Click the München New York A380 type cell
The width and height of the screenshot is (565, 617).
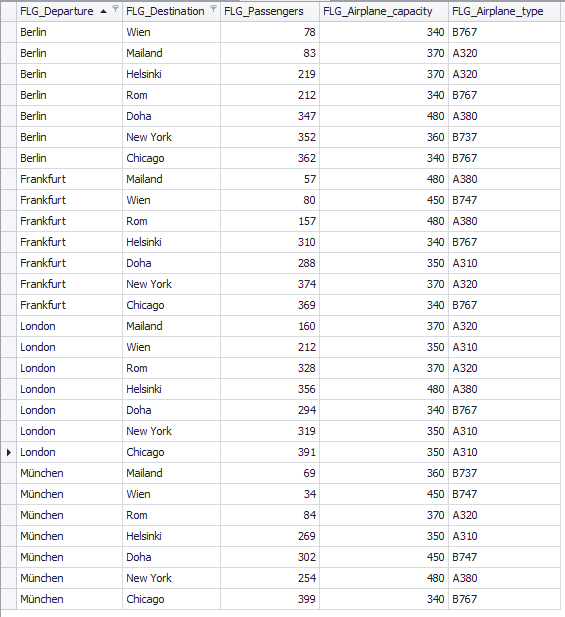point(504,578)
